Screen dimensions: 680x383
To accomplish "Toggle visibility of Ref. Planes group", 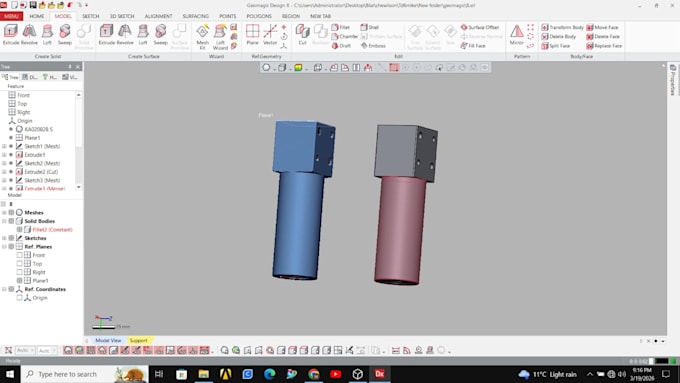I will pyautogui.click(x=11, y=246).
